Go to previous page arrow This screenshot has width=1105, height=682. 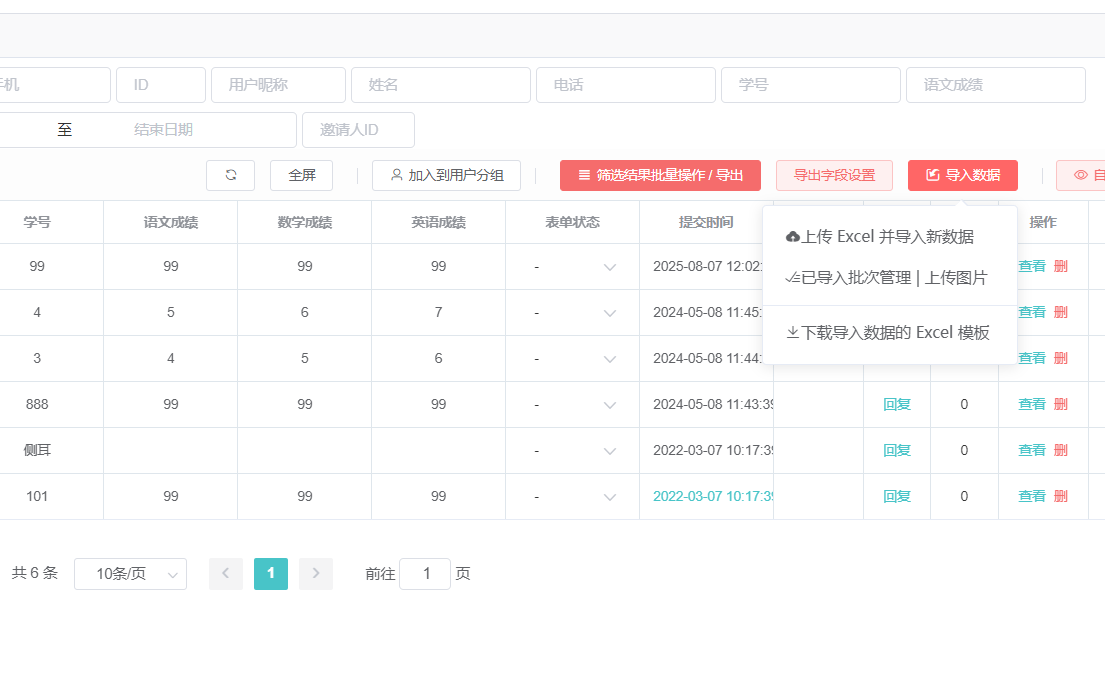(226, 574)
